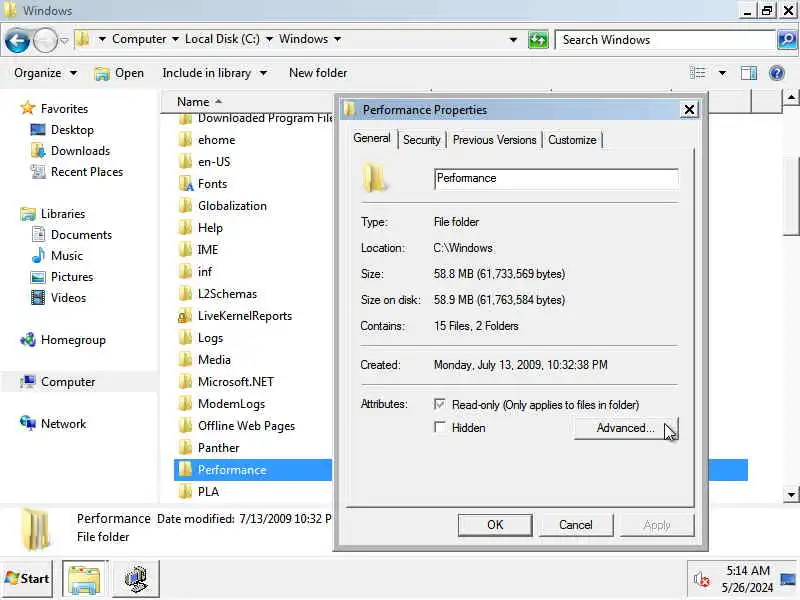This screenshot has width=800, height=600.
Task: Click the New folder toolbar button
Action: pos(318,73)
